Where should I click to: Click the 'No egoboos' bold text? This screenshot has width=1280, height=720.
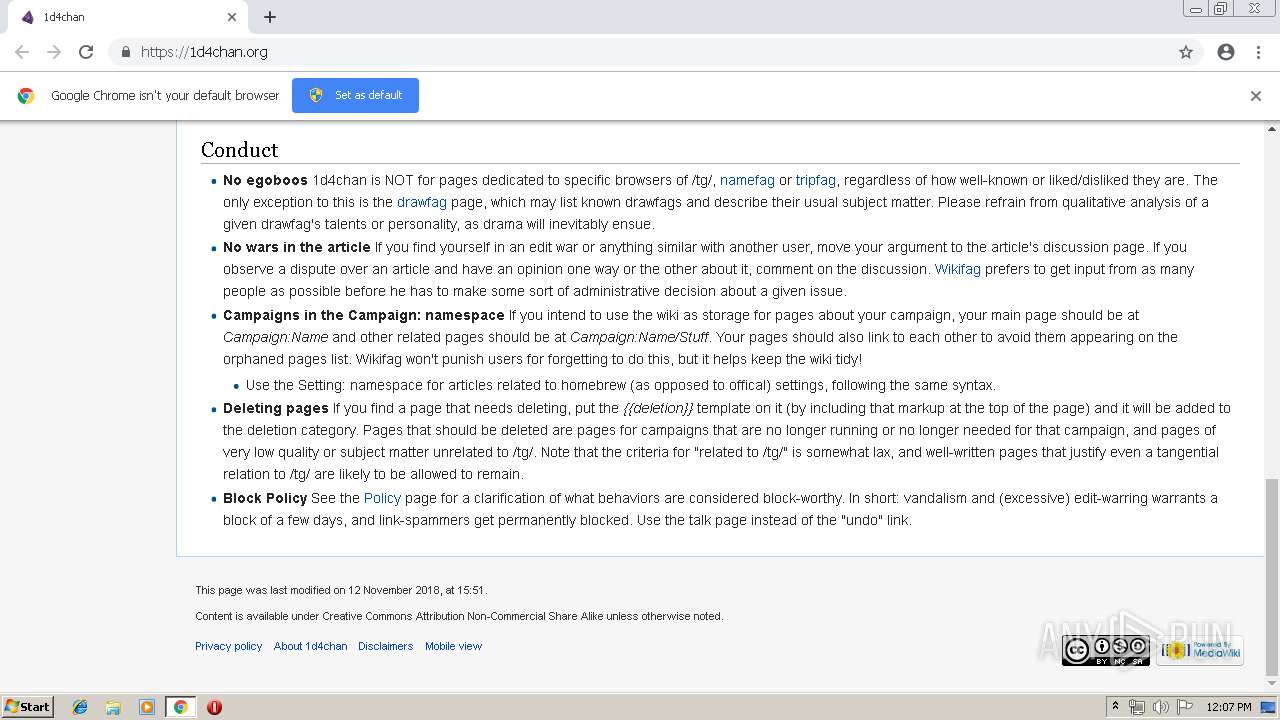click(265, 180)
